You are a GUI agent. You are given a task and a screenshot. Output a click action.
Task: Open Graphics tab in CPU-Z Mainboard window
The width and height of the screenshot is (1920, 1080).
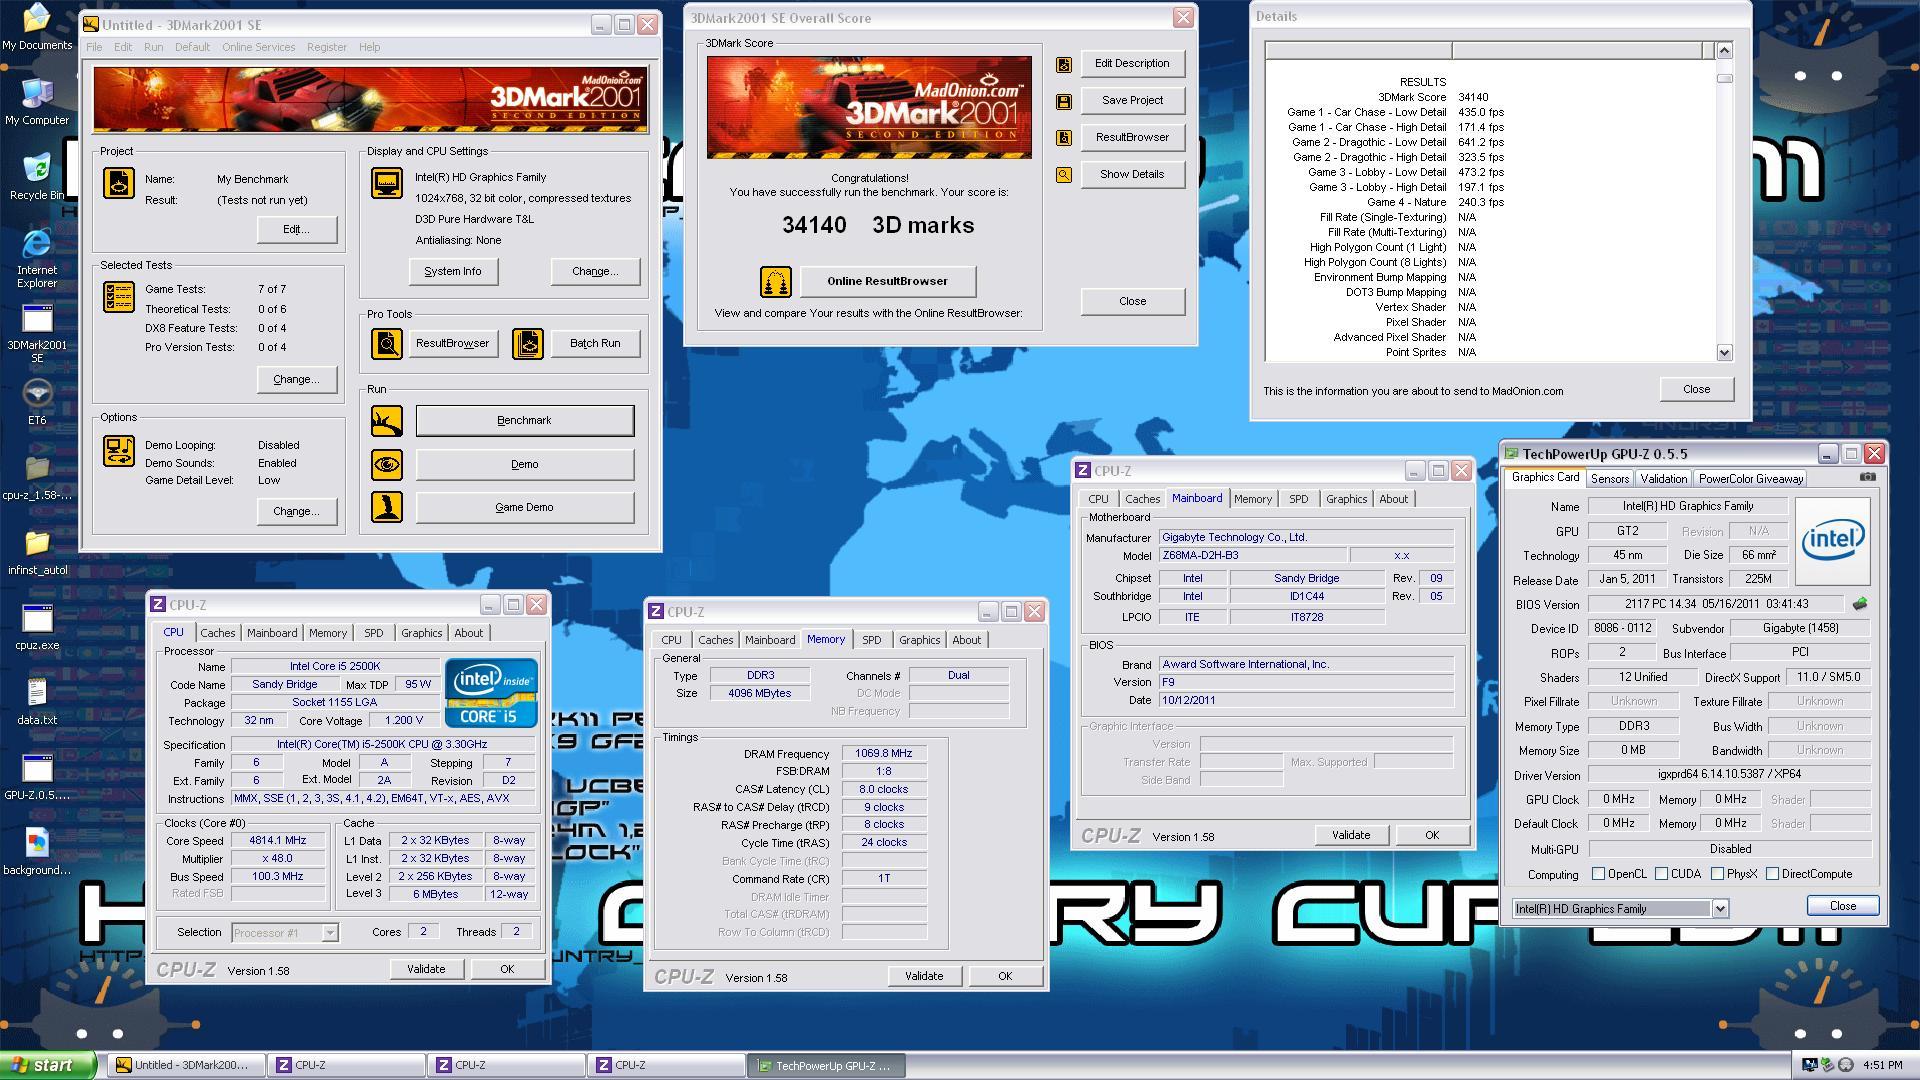click(1346, 499)
